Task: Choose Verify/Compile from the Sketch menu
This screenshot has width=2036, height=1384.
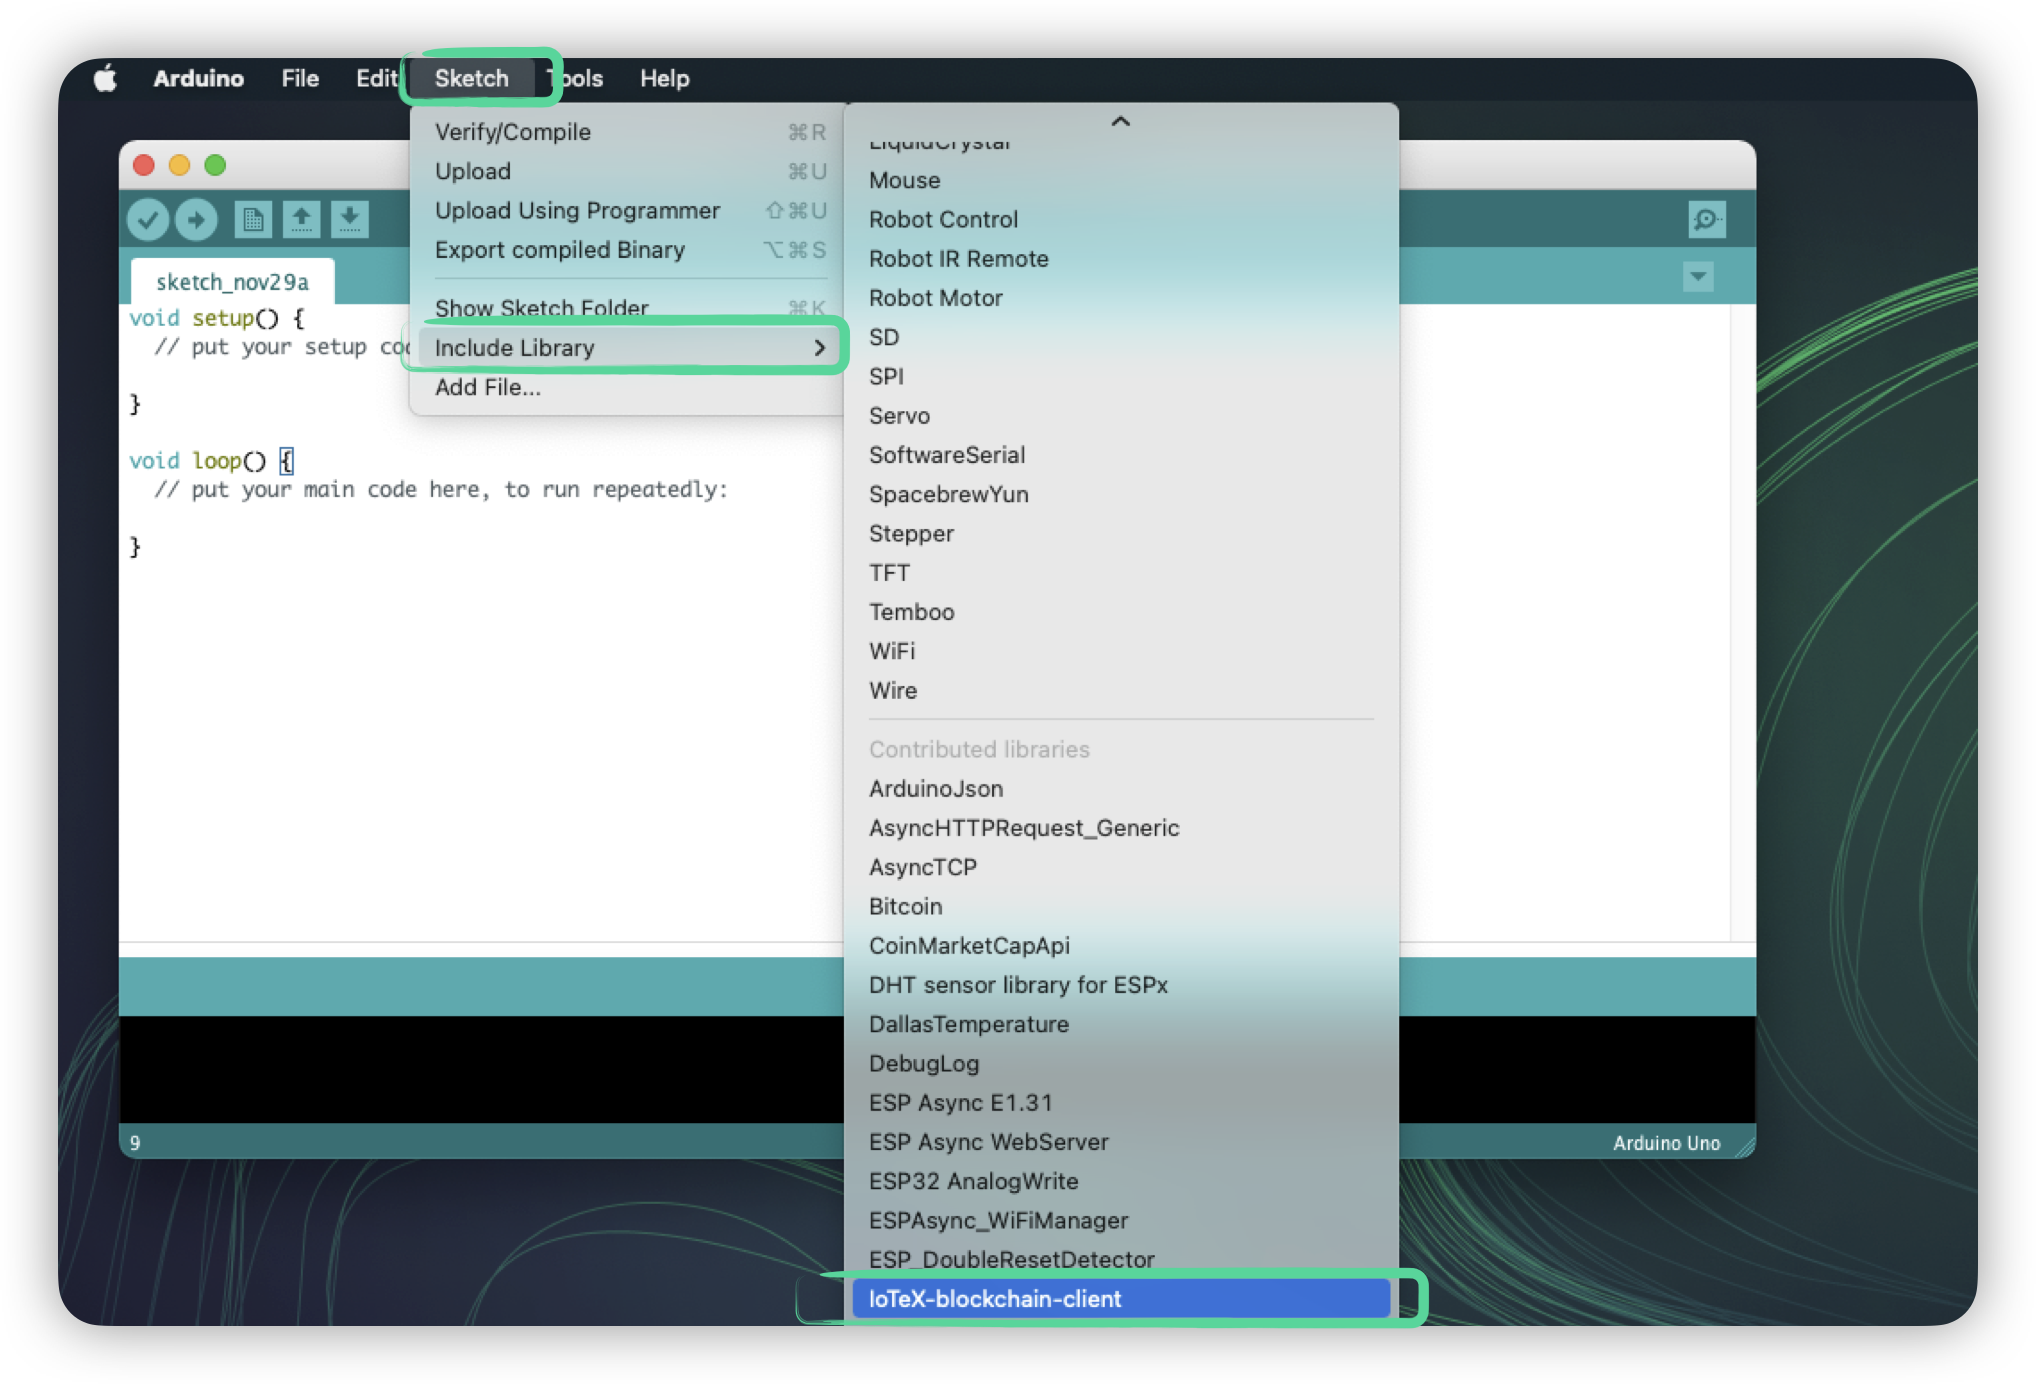Action: (x=513, y=132)
